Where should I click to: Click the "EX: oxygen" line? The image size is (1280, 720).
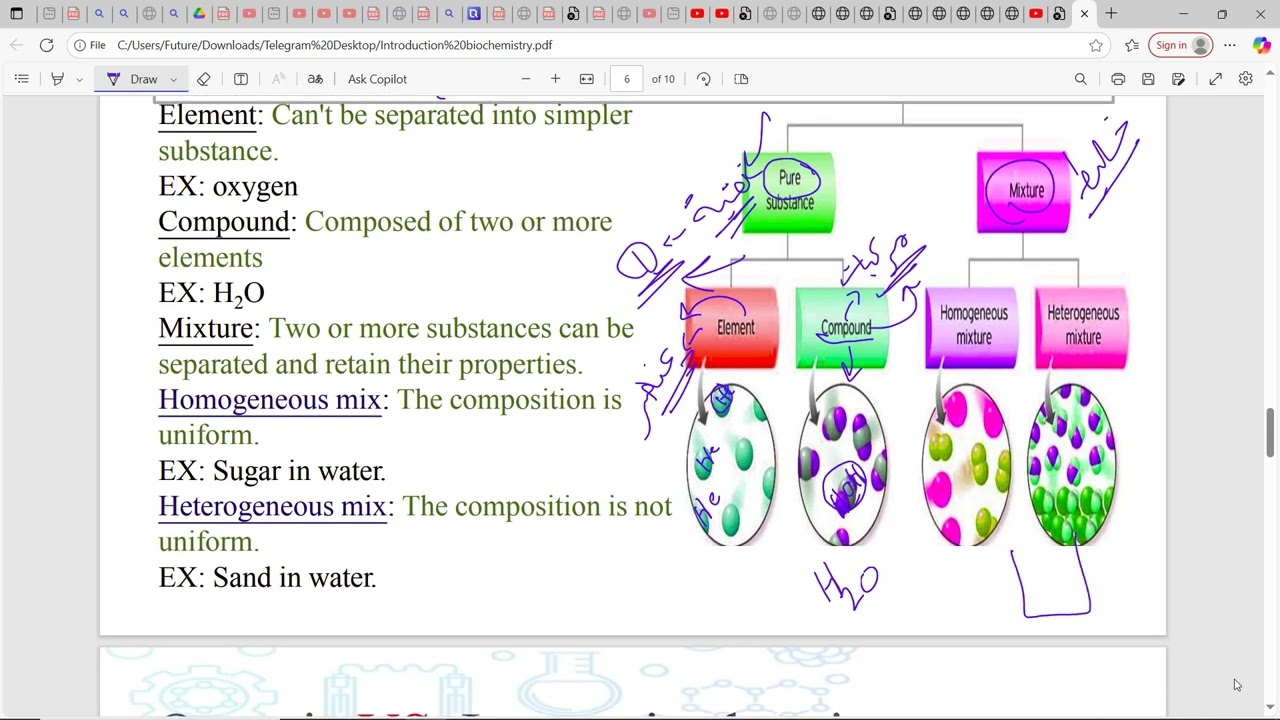point(228,186)
